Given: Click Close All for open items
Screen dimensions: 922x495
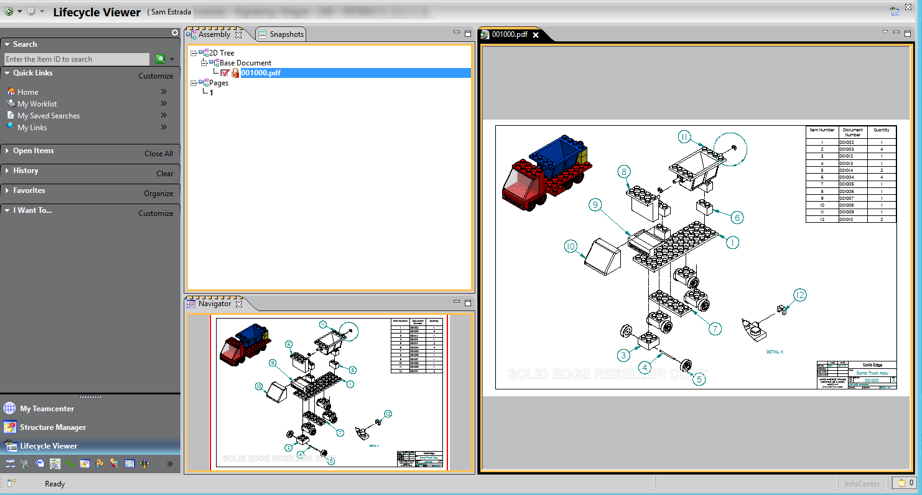Looking at the screenshot, I should (x=159, y=153).
